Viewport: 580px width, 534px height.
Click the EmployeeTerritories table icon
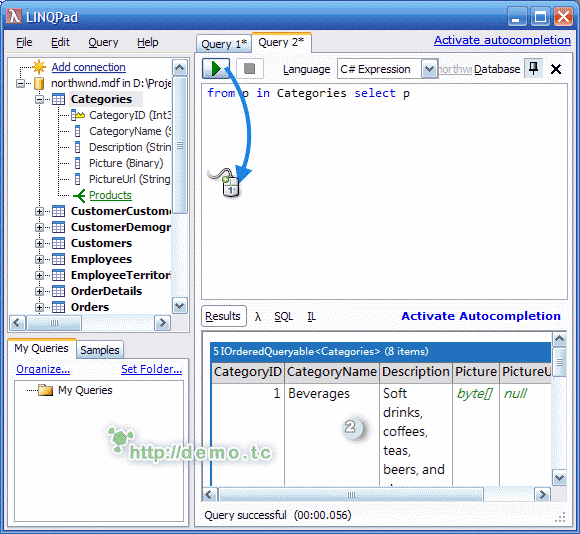(x=58, y=275)
